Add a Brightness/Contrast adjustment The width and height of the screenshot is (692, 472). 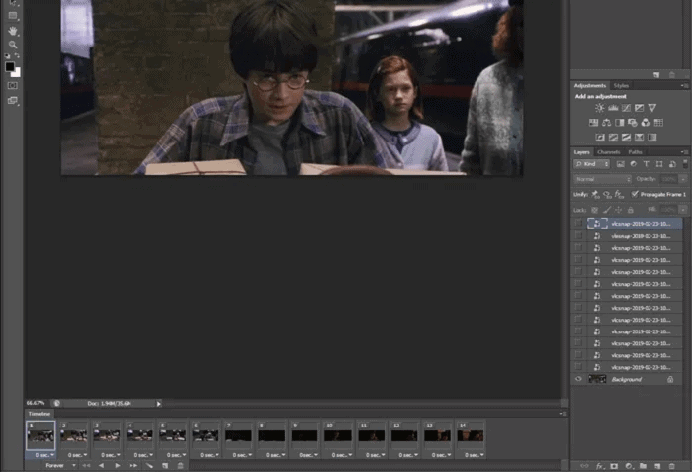[599, 108]
